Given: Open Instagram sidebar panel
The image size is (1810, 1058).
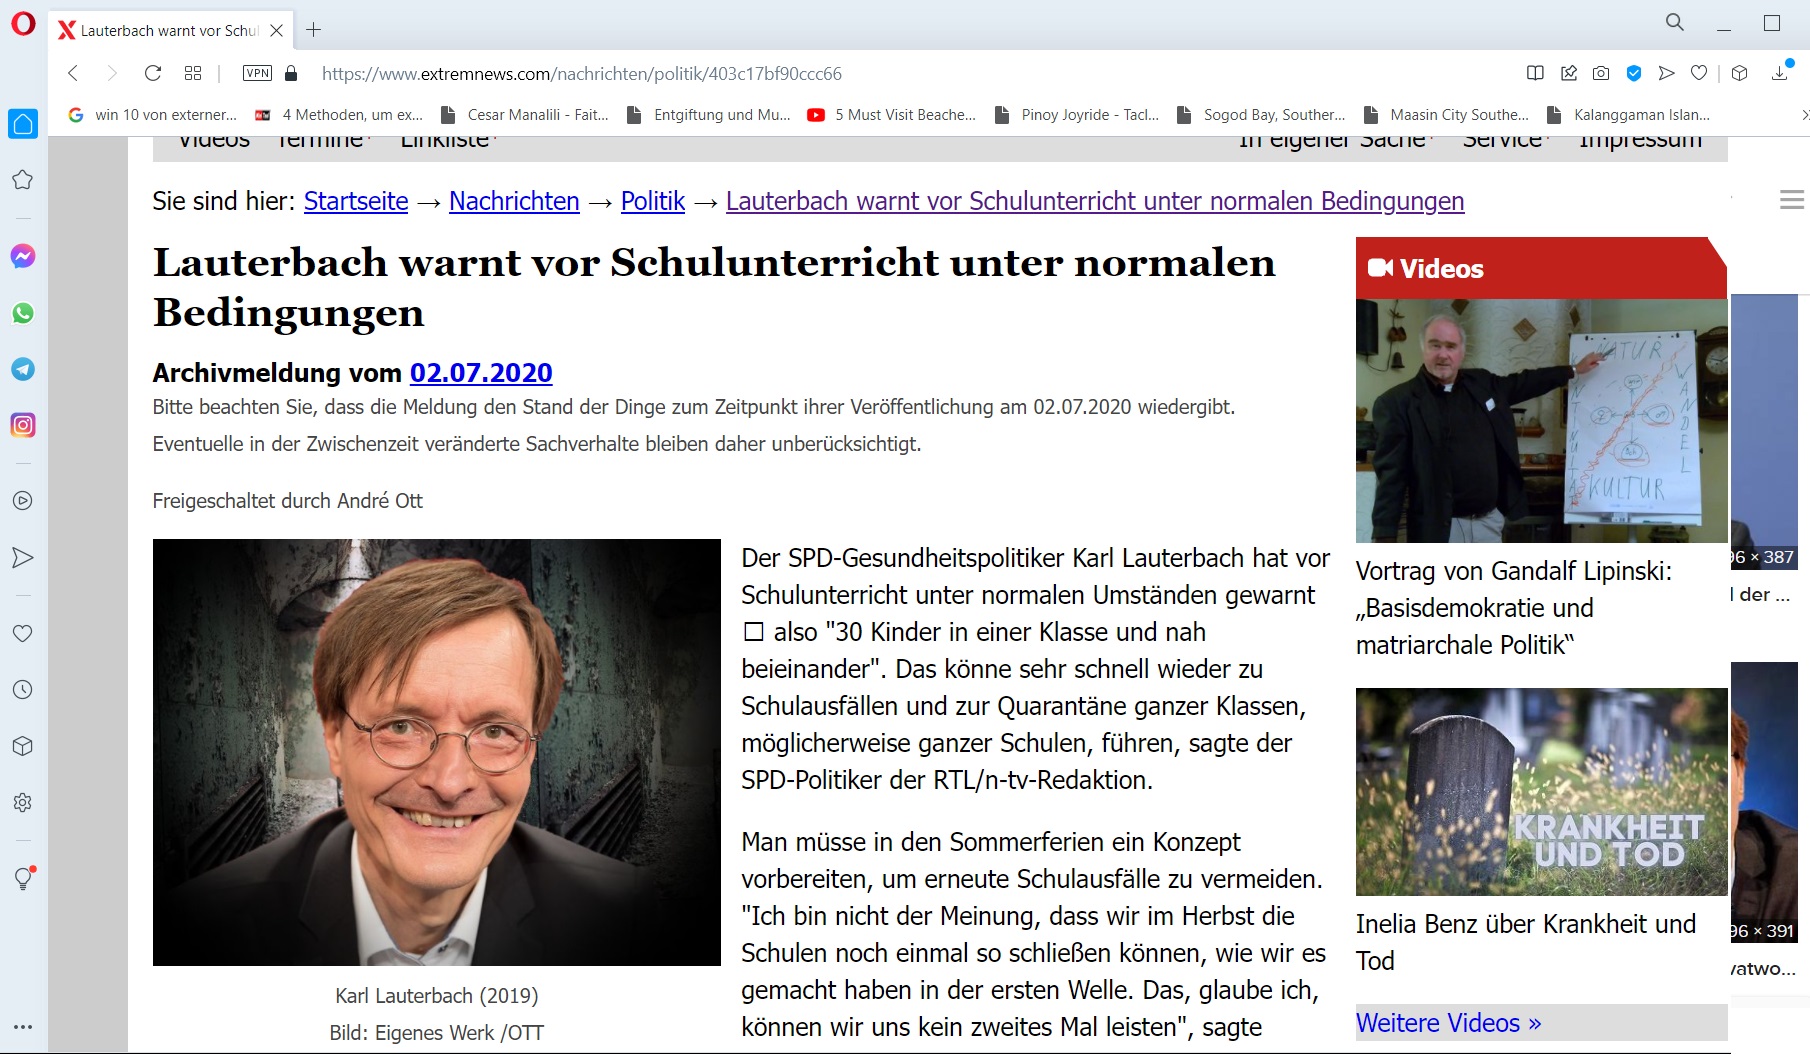Looking at the screenshot, I should 23,425.
